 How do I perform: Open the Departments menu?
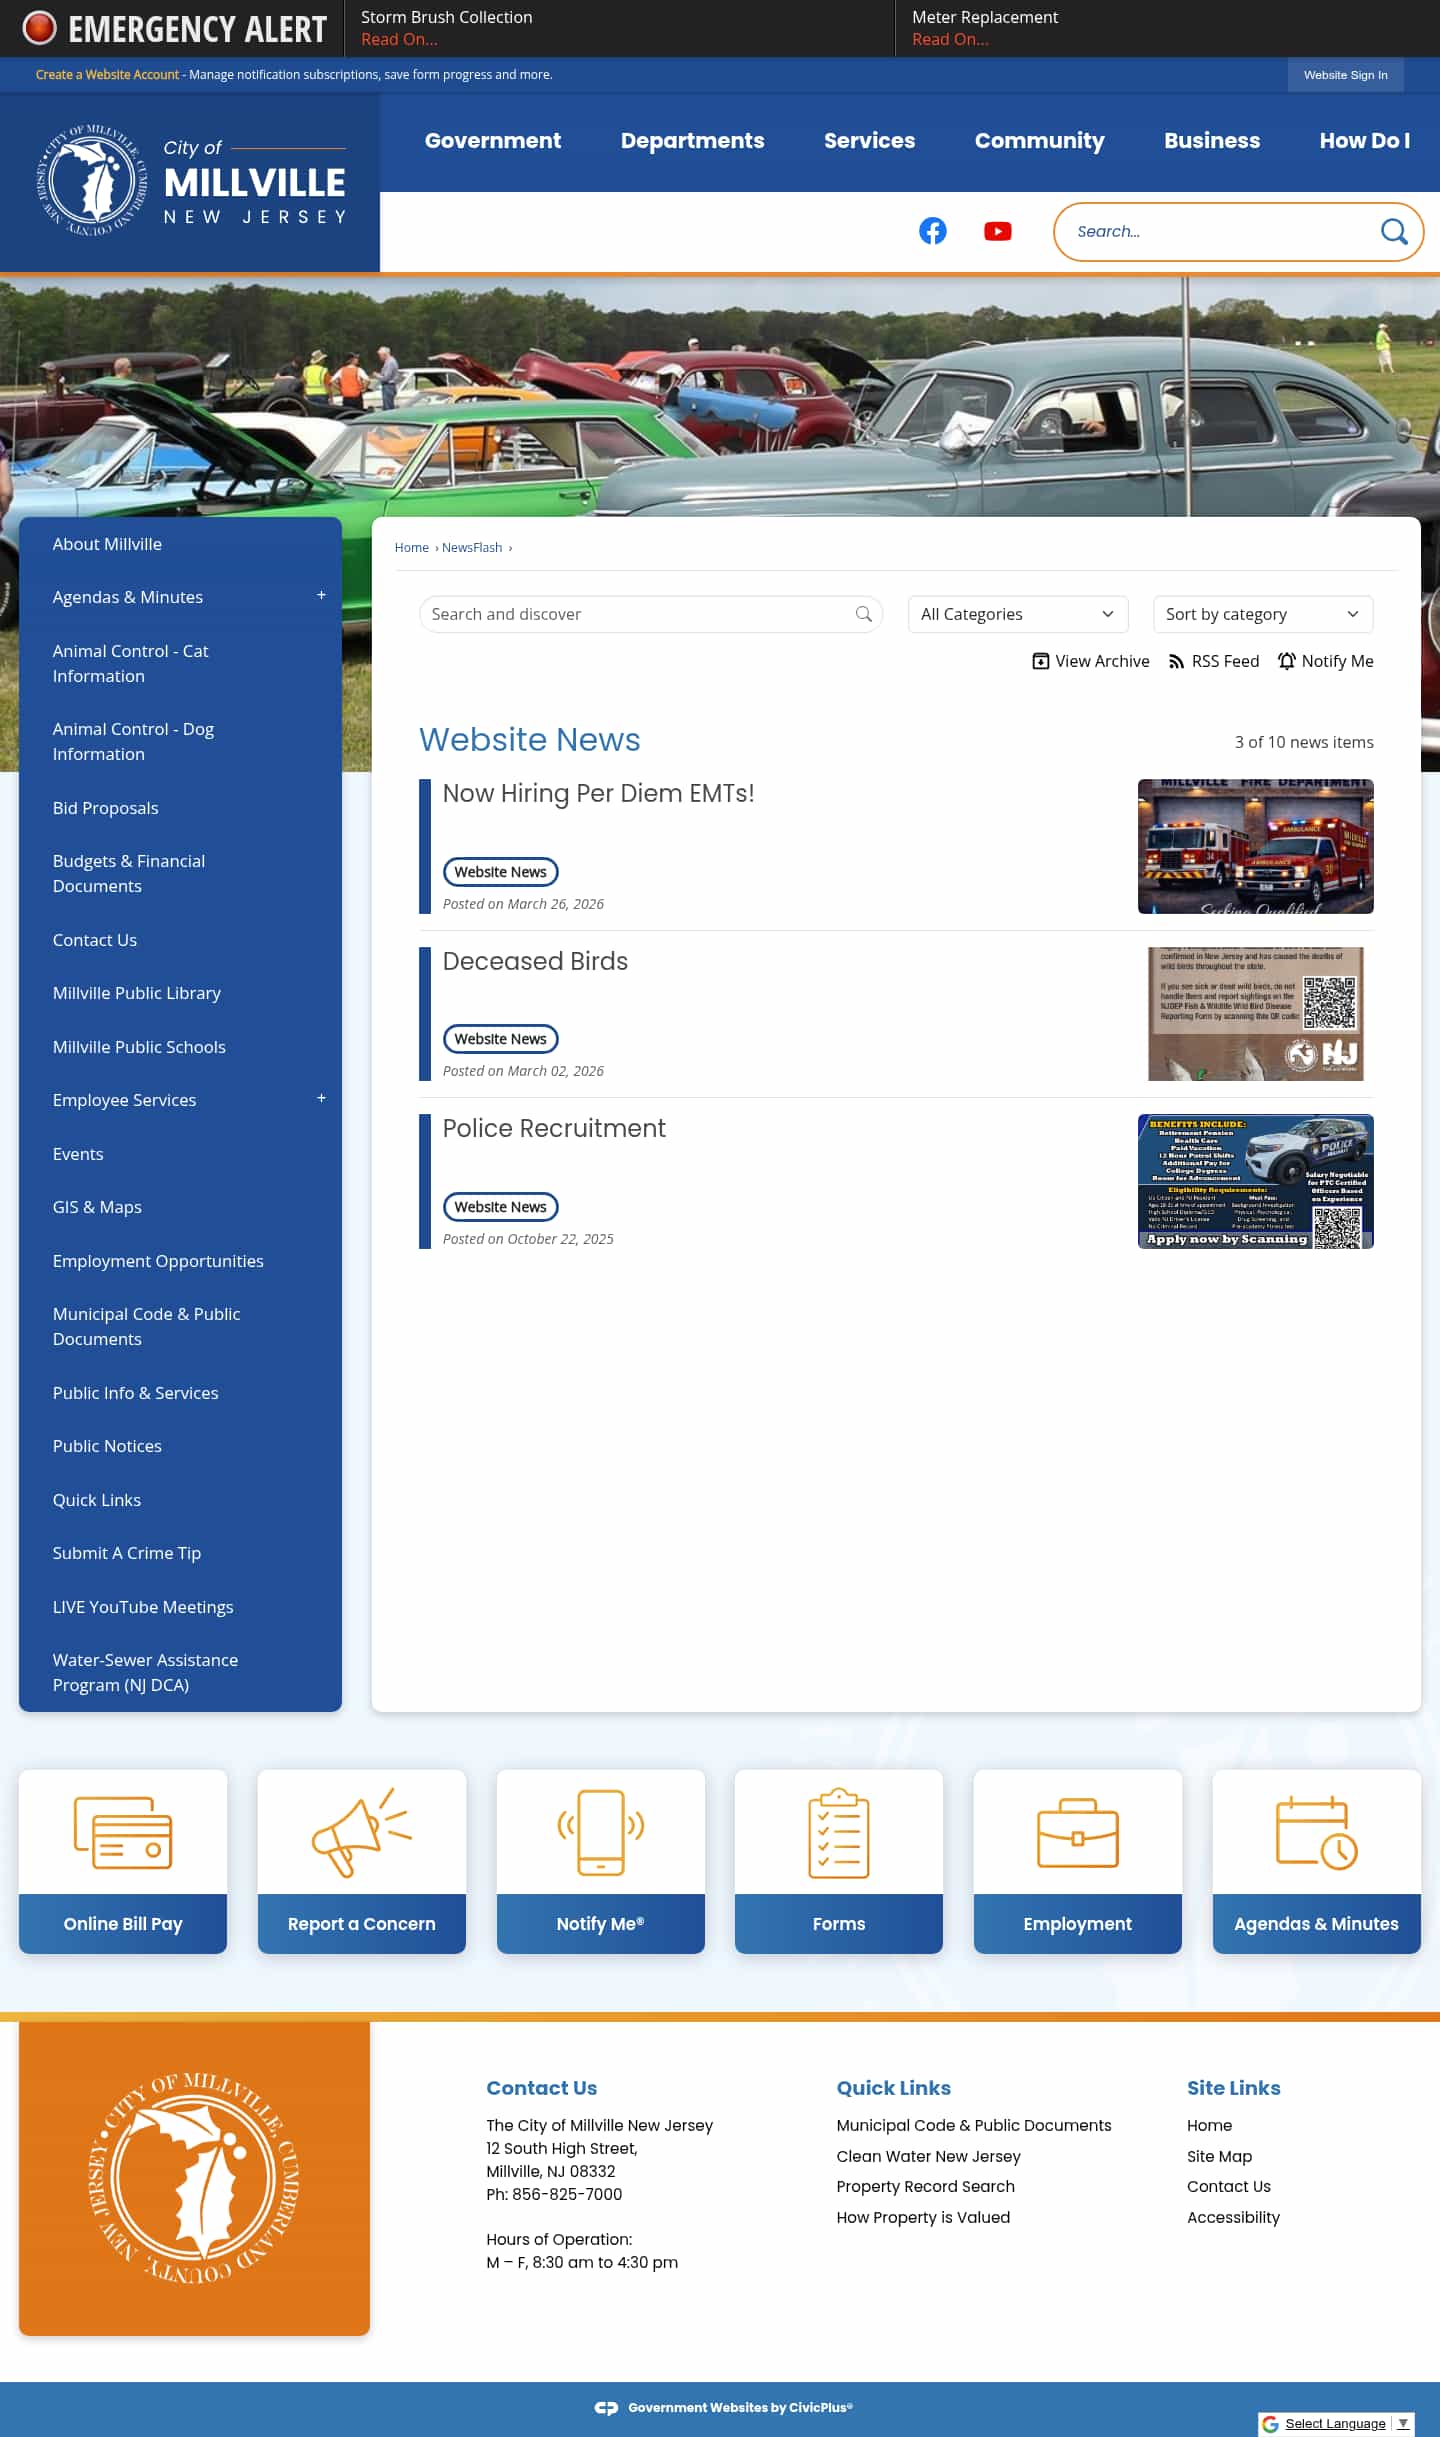click(692, 141)
